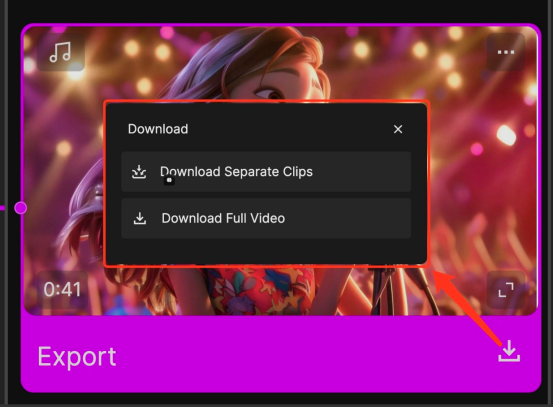Select the purple connector dot on card edge
553x407 pixels.
click(20, 208)
